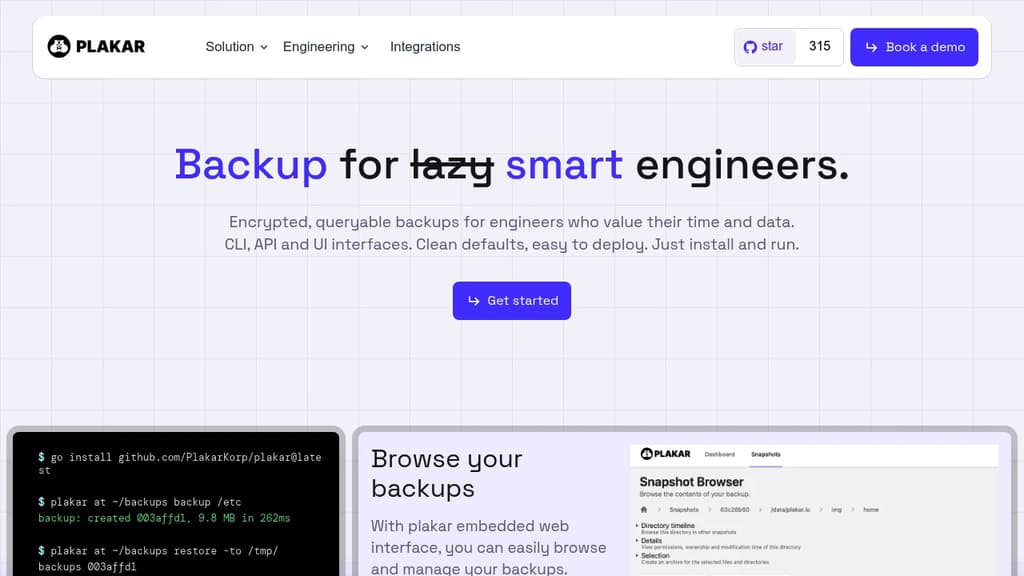Click the Book a demo button

pyautogui.click(x=913, y=46)
